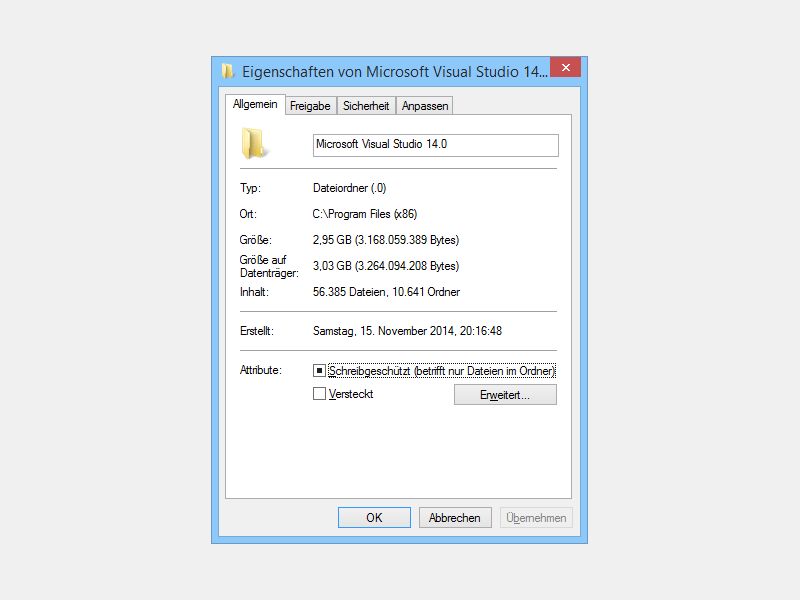
Task: Cancel with the Abbrechen button
Action: tap(455, 517)
